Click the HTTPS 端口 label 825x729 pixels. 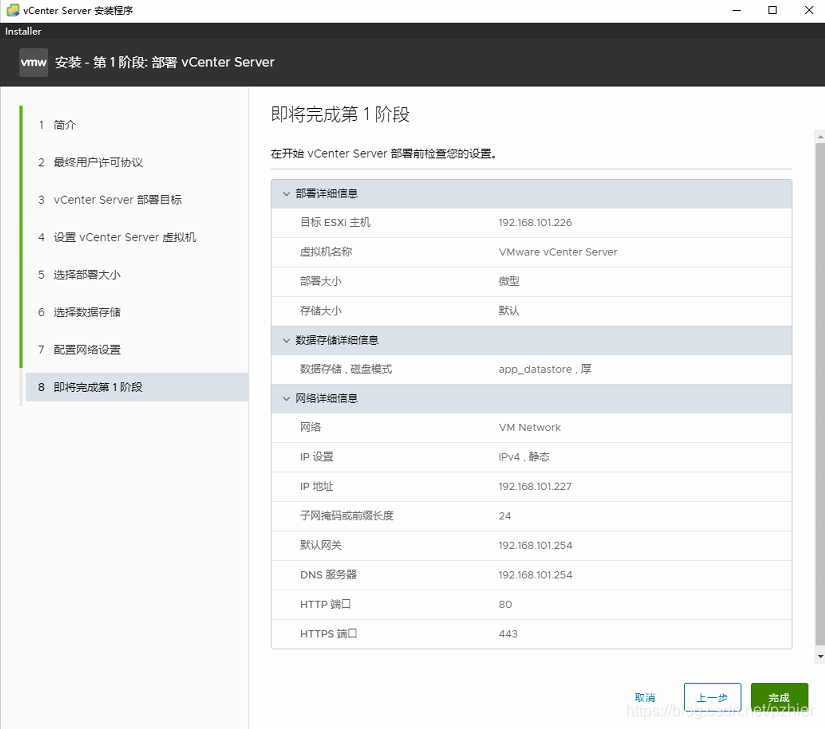[x=328, y=634]
